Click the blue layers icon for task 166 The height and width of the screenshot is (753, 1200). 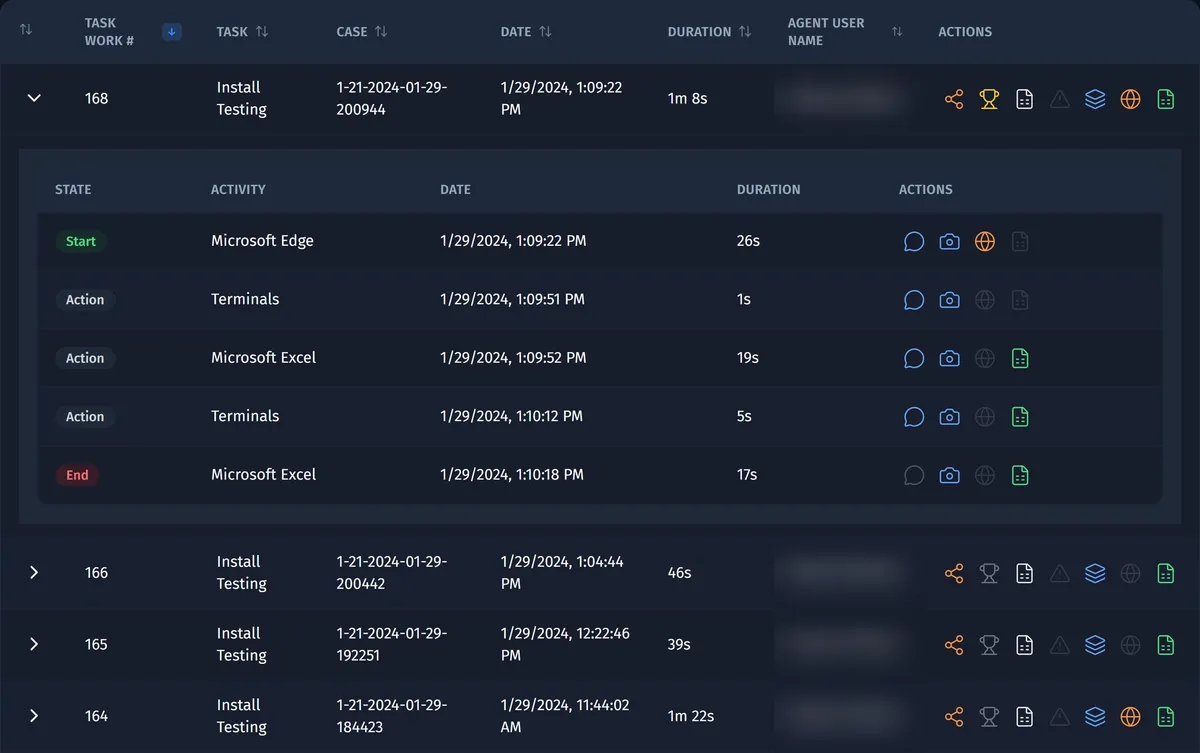[x=1095, y=573]
